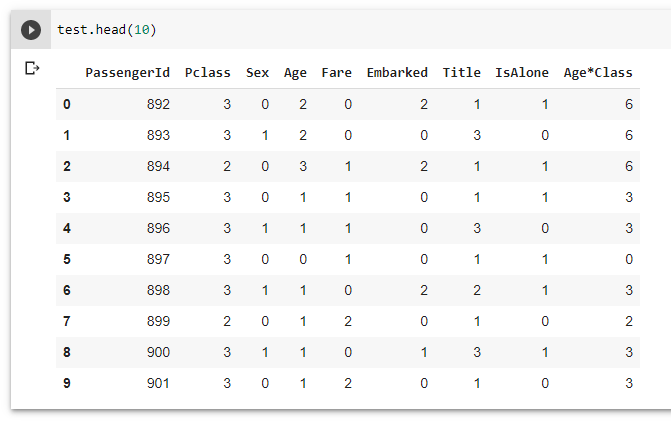
Task: Select the Embarked column header
Action: pyautogui.click(x=397, y=73)
